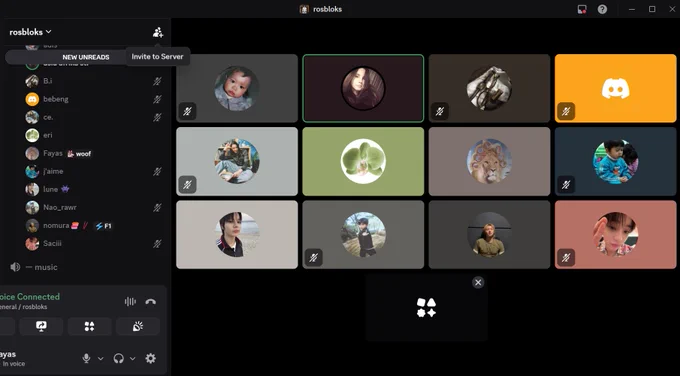This screenshot has width=680, height=376.
Task: Minimize the Discord window
Action: pos(632,9)
